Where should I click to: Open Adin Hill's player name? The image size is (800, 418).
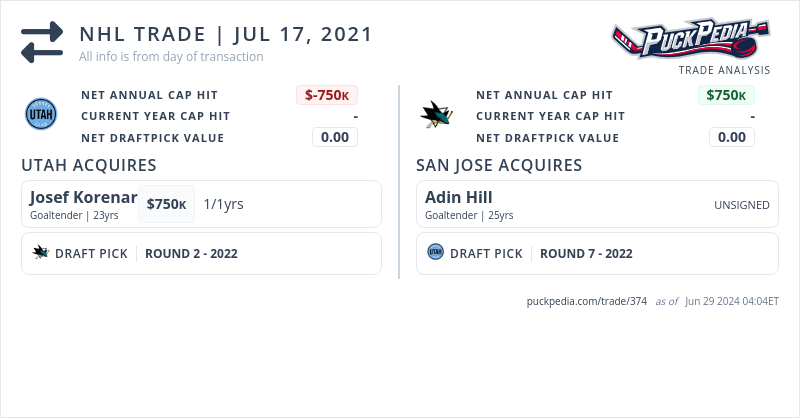point(458,197)
